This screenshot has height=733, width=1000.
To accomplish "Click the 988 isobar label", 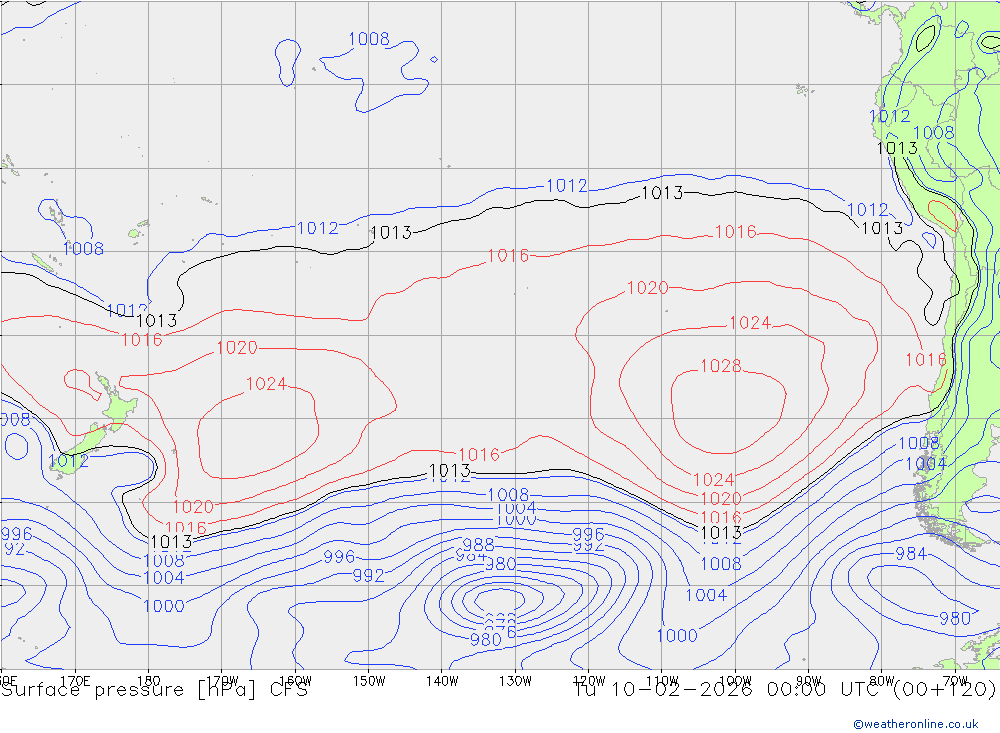I will tap(478, 545).
